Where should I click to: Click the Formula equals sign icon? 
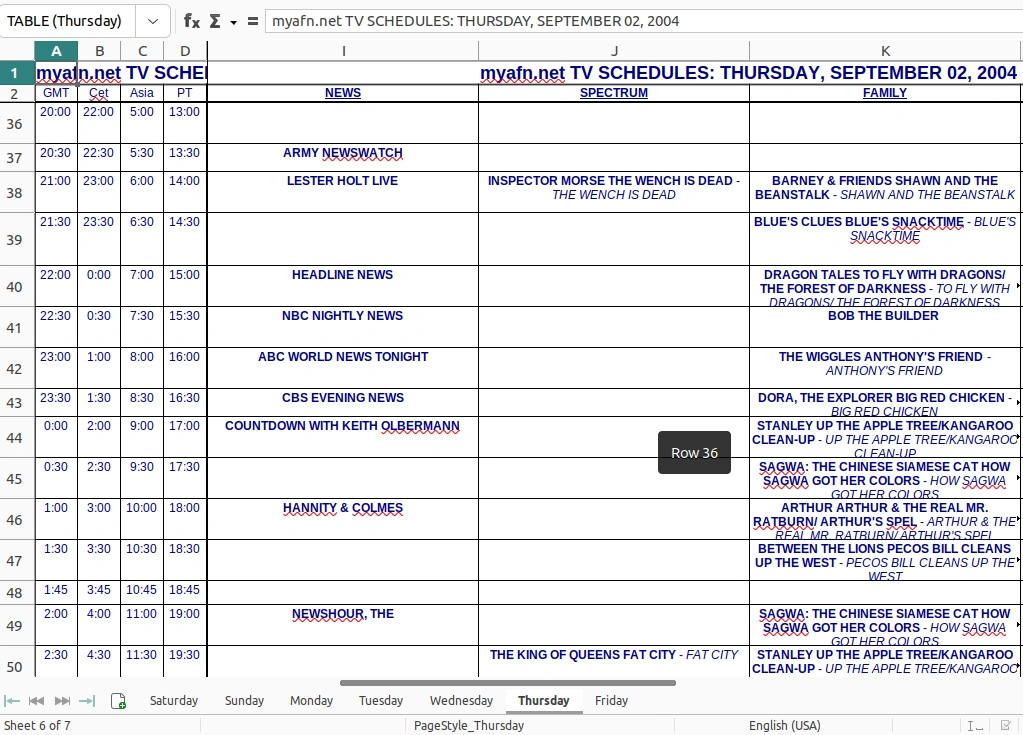pyautogui.click(x=252, y=21)
